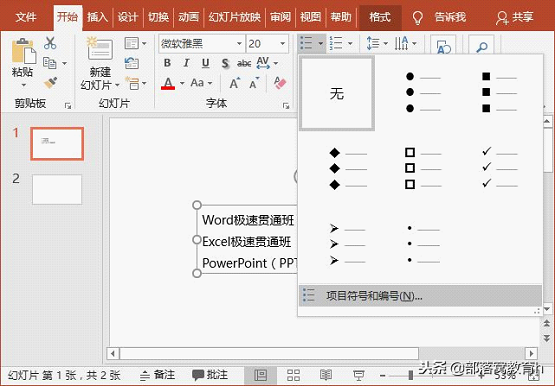
Task: Click the Paste clipboard icon
Action: pos(23,52)
